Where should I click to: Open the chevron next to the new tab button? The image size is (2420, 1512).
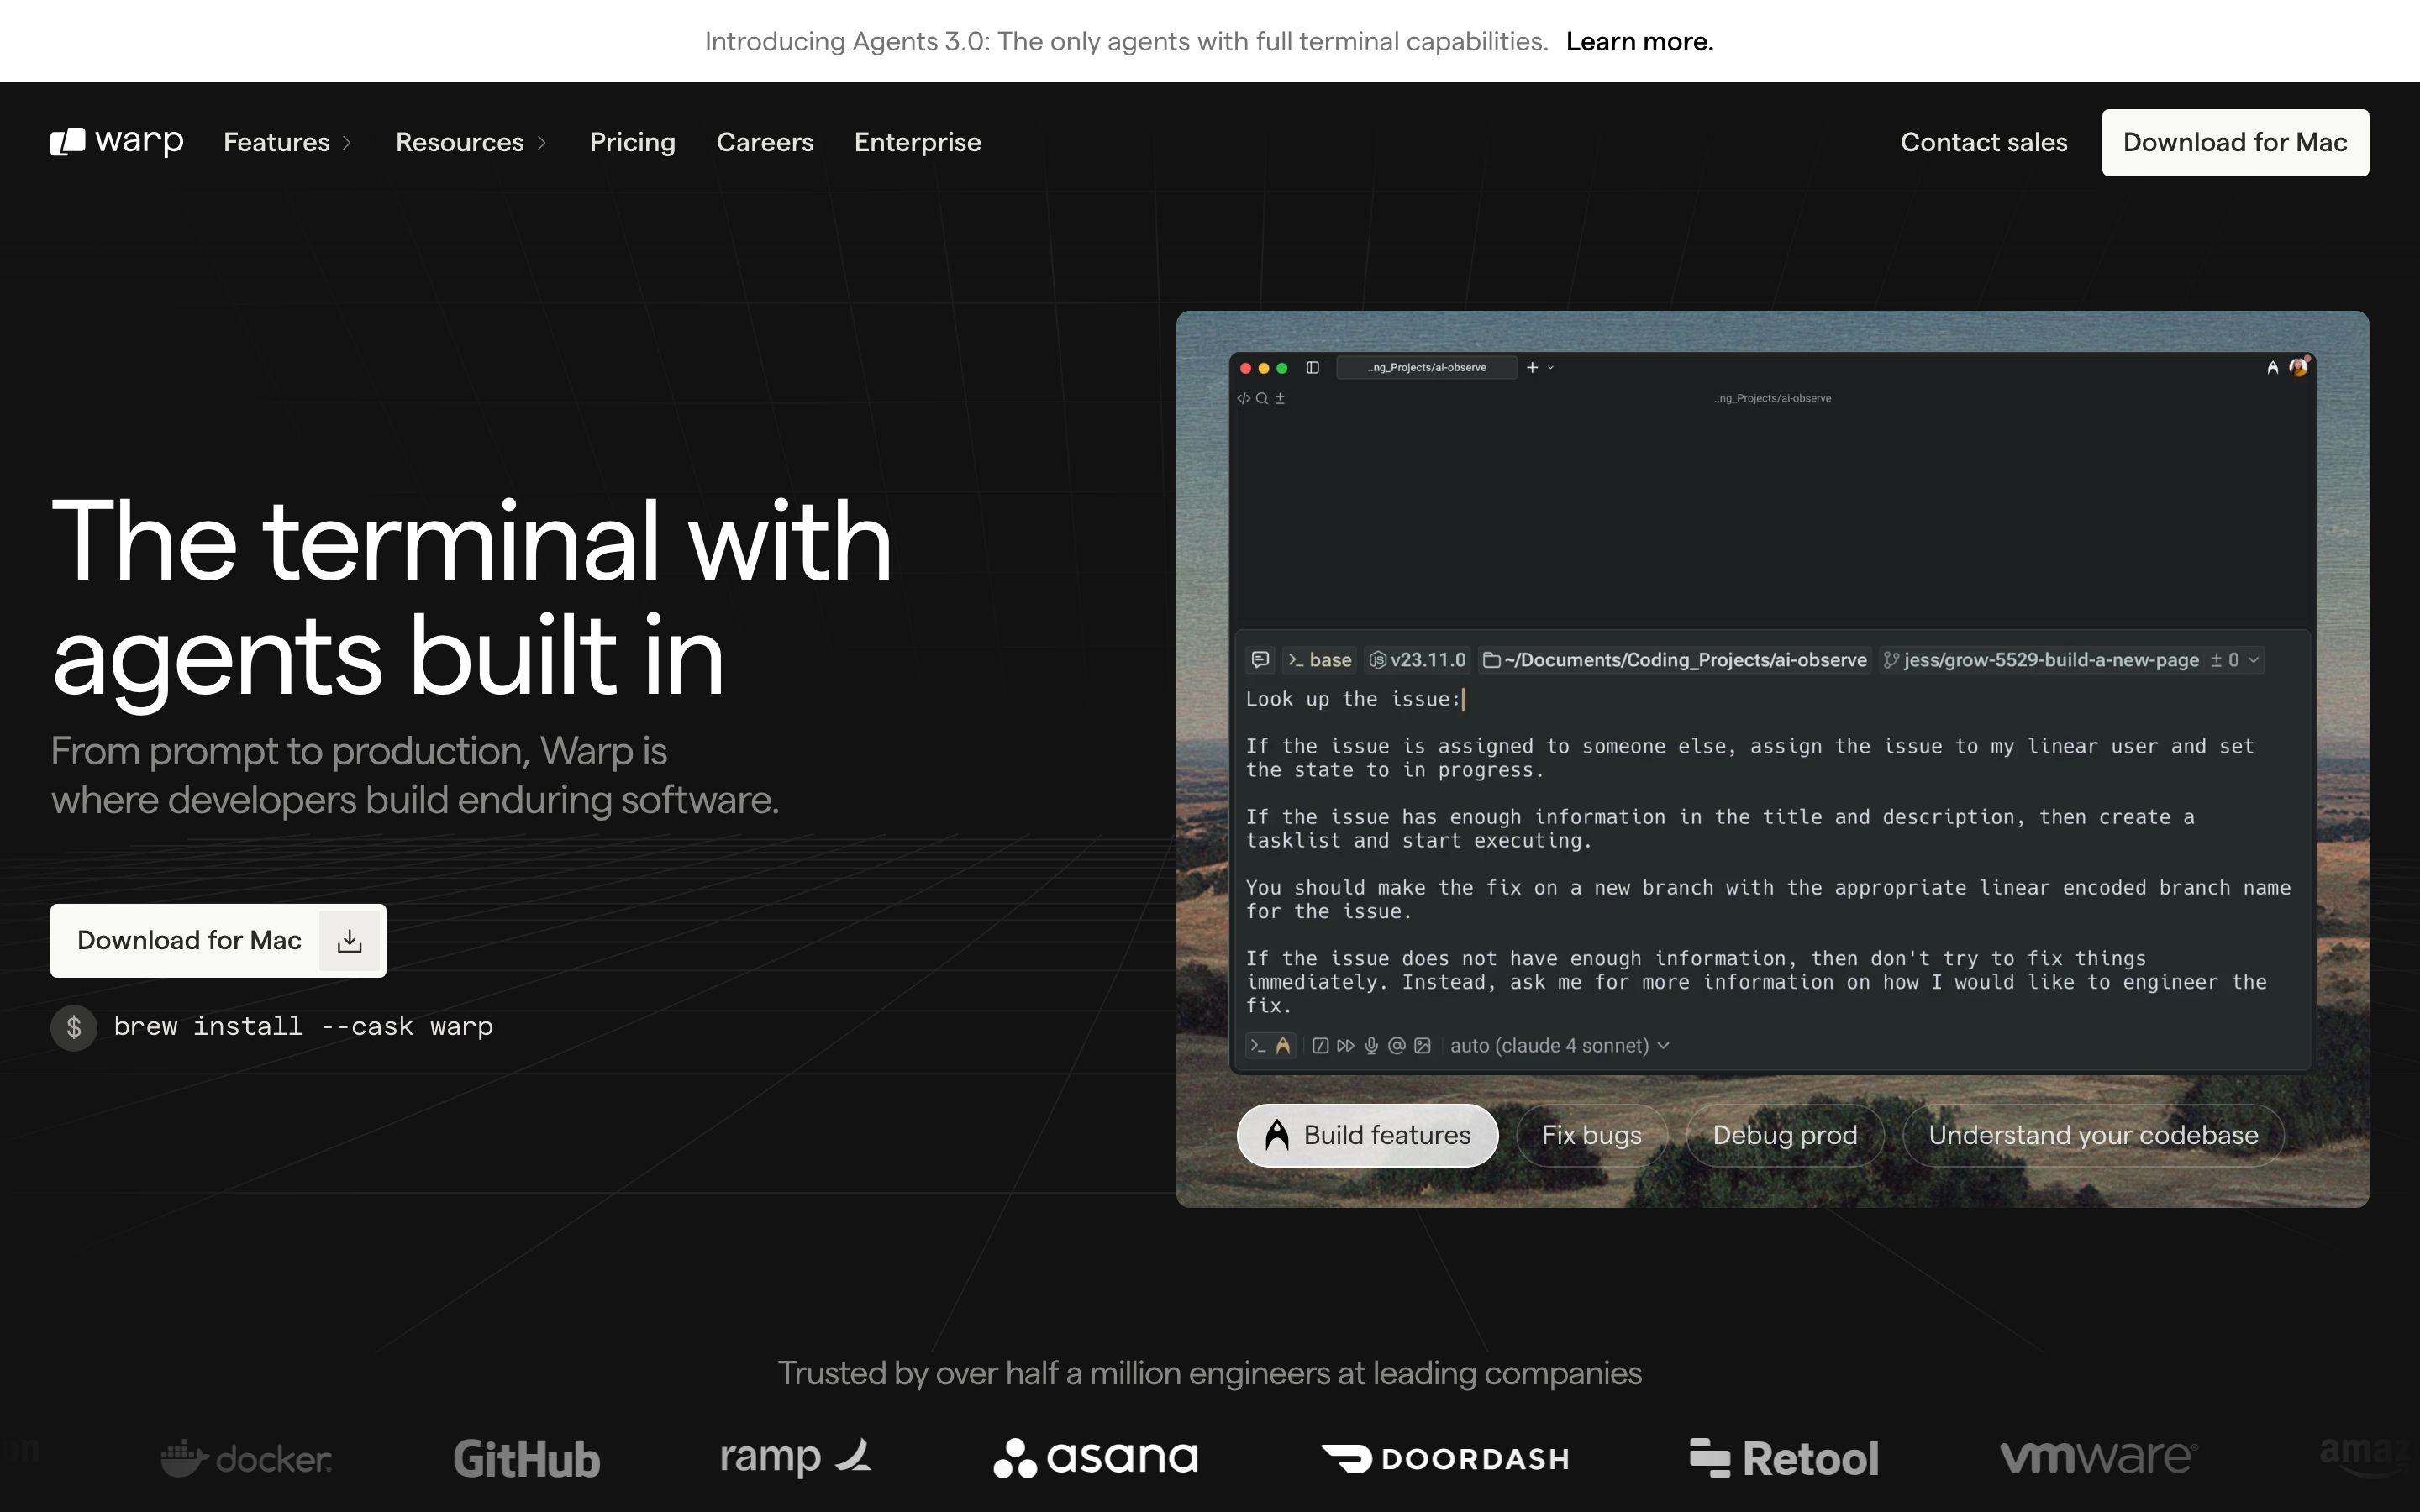[x=1551, y=368]
